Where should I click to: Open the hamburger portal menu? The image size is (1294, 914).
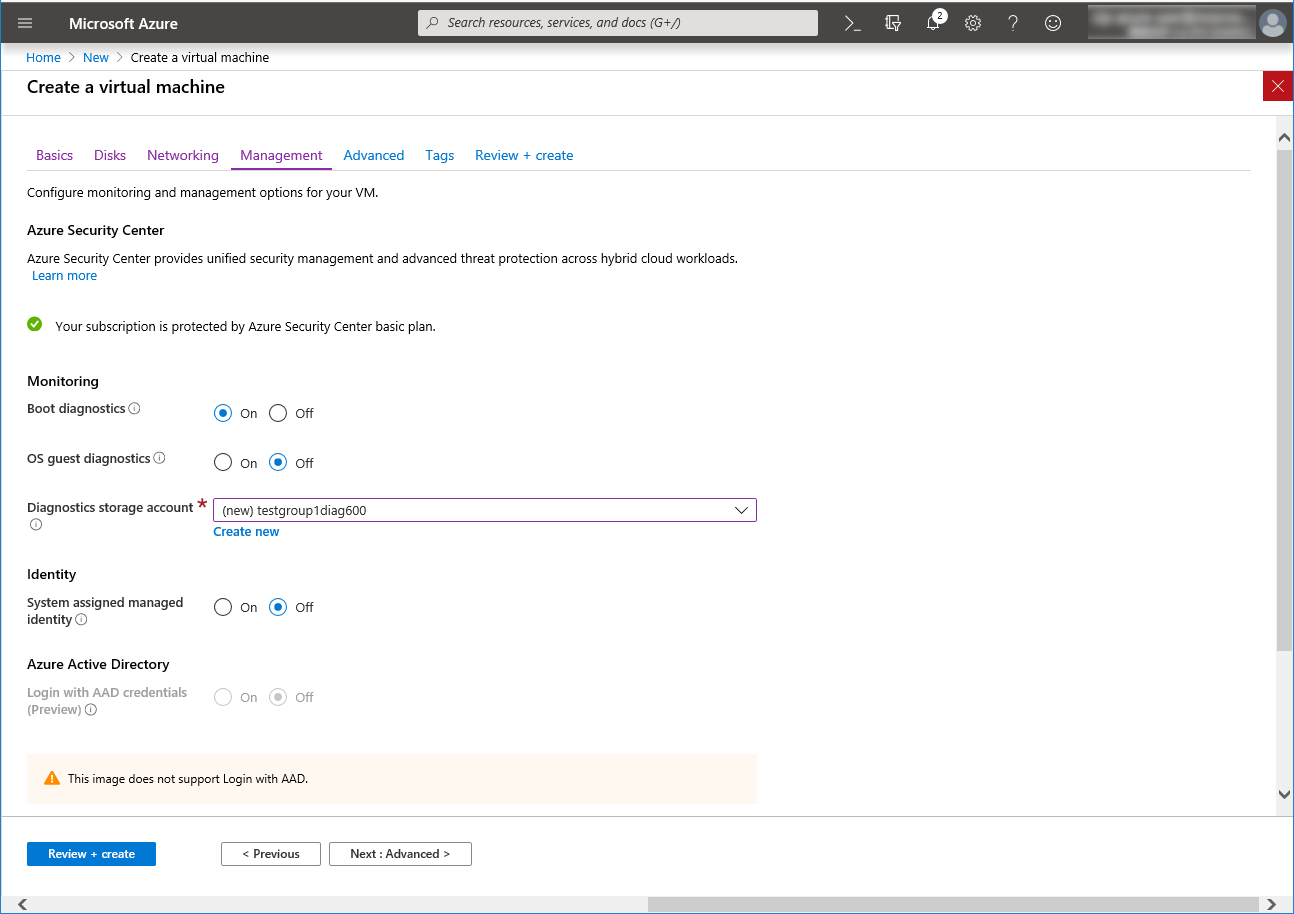point(25,23)
